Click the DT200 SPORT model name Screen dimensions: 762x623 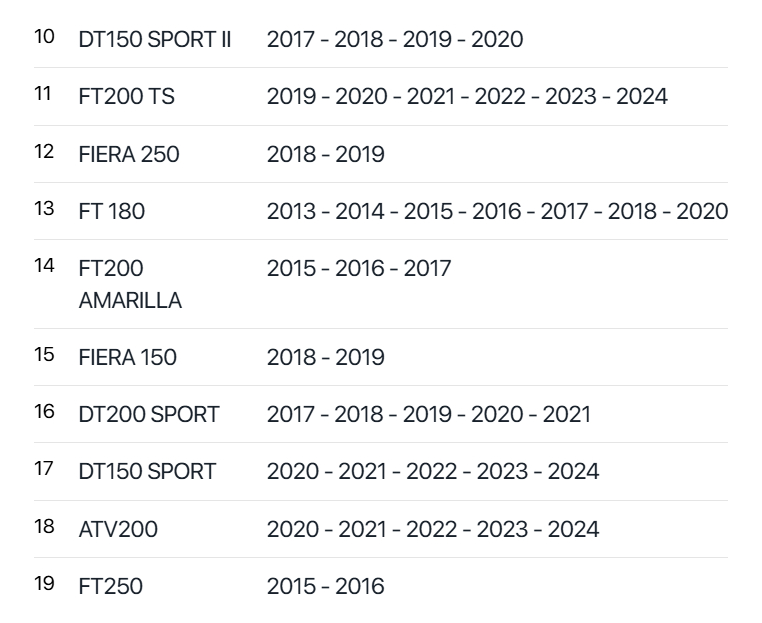149,414
